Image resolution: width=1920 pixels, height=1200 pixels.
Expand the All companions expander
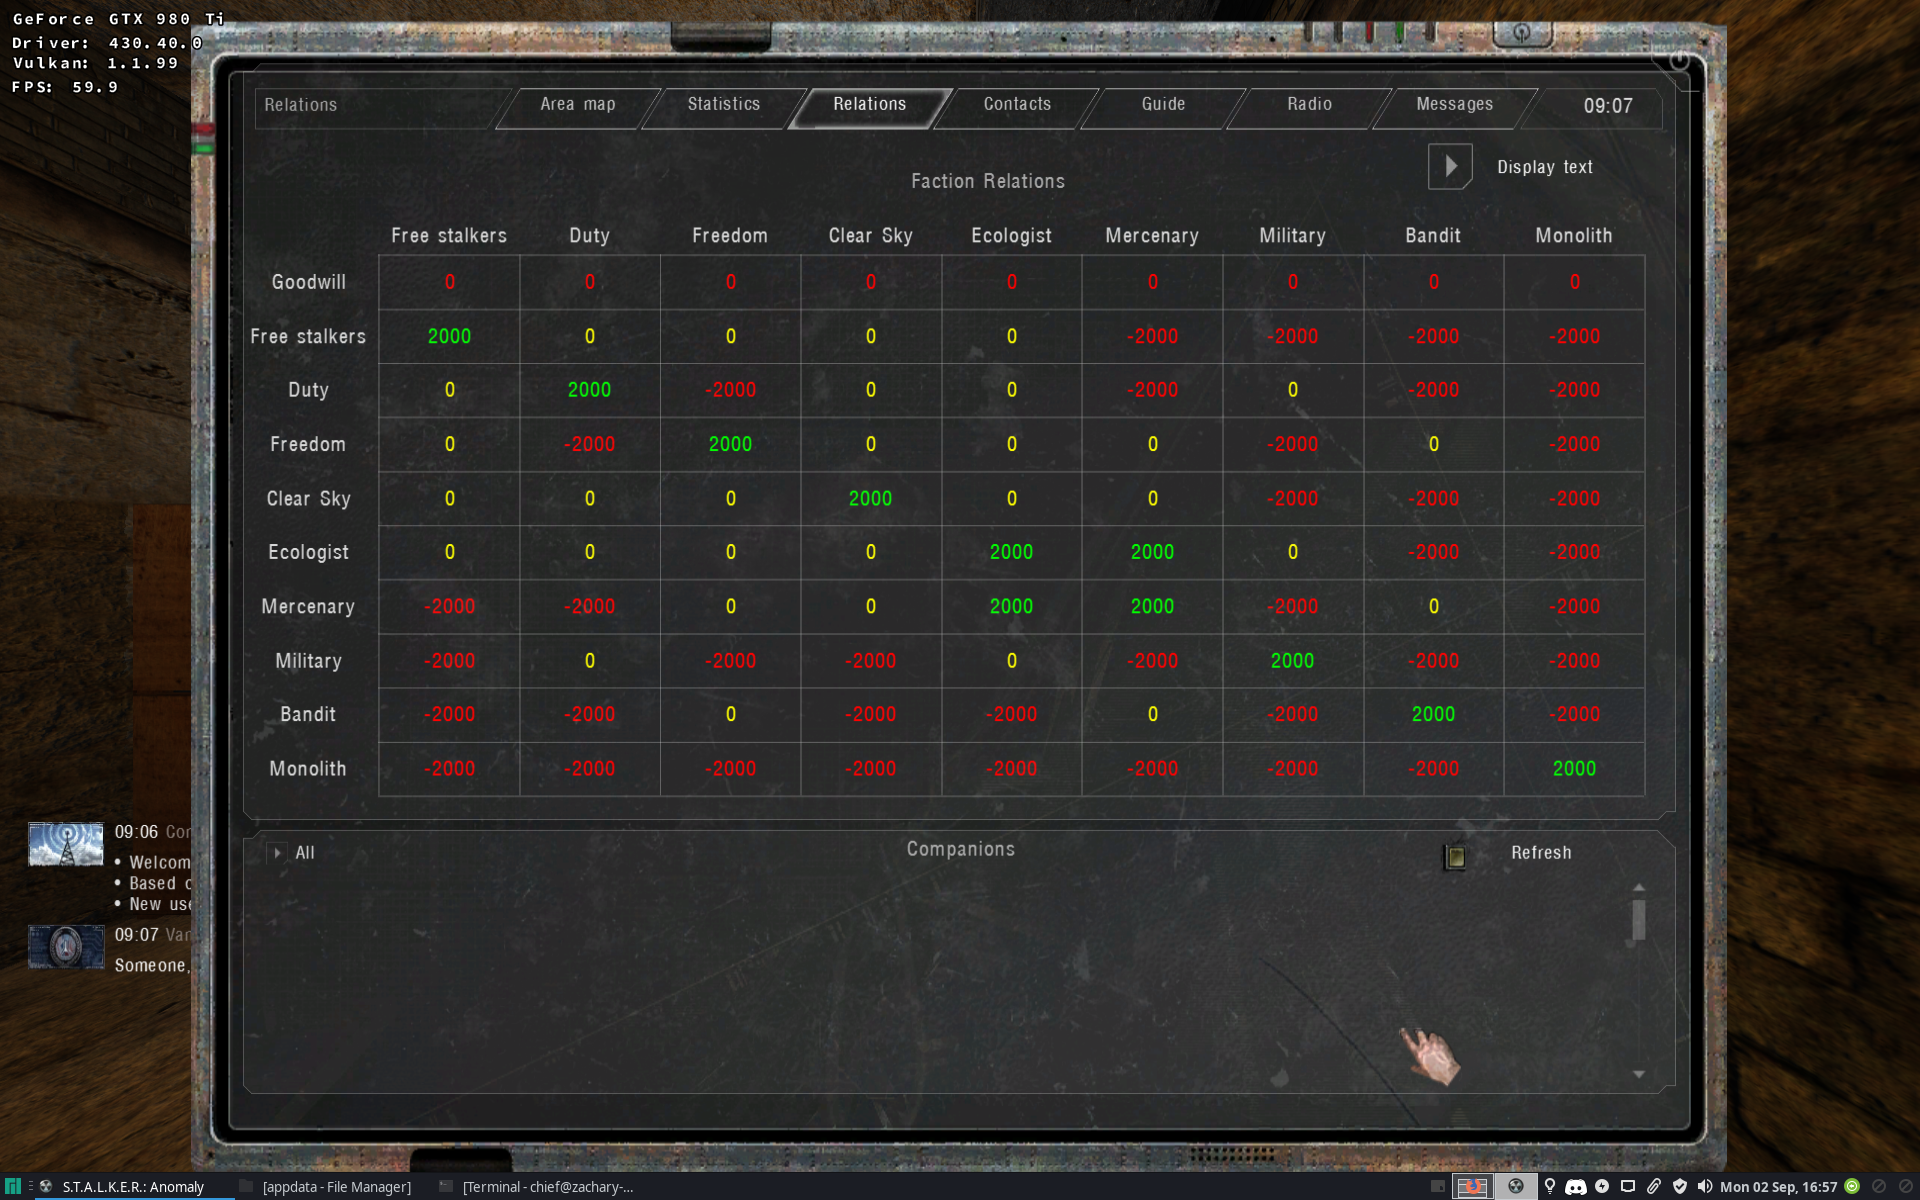coord(276,850)
